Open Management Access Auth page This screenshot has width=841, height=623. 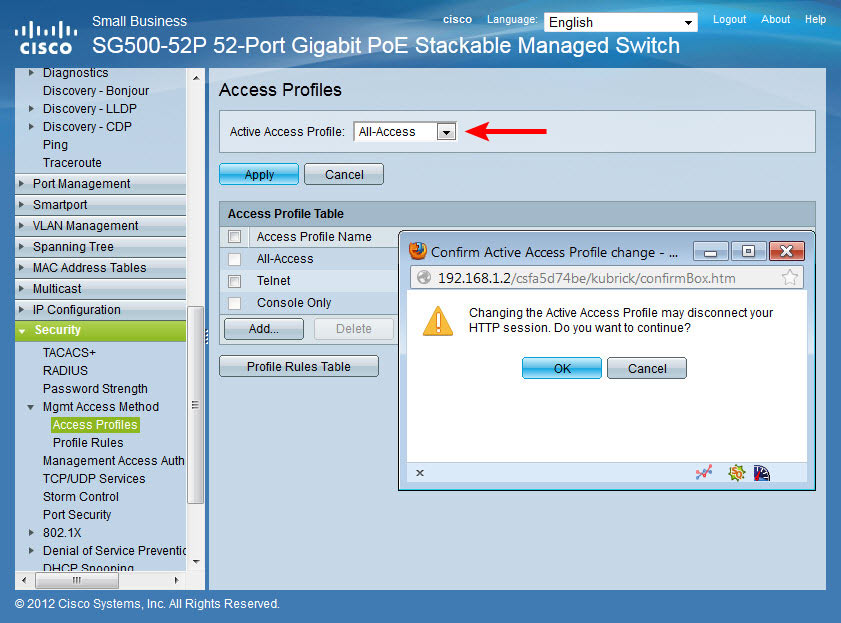click(114, 461)
